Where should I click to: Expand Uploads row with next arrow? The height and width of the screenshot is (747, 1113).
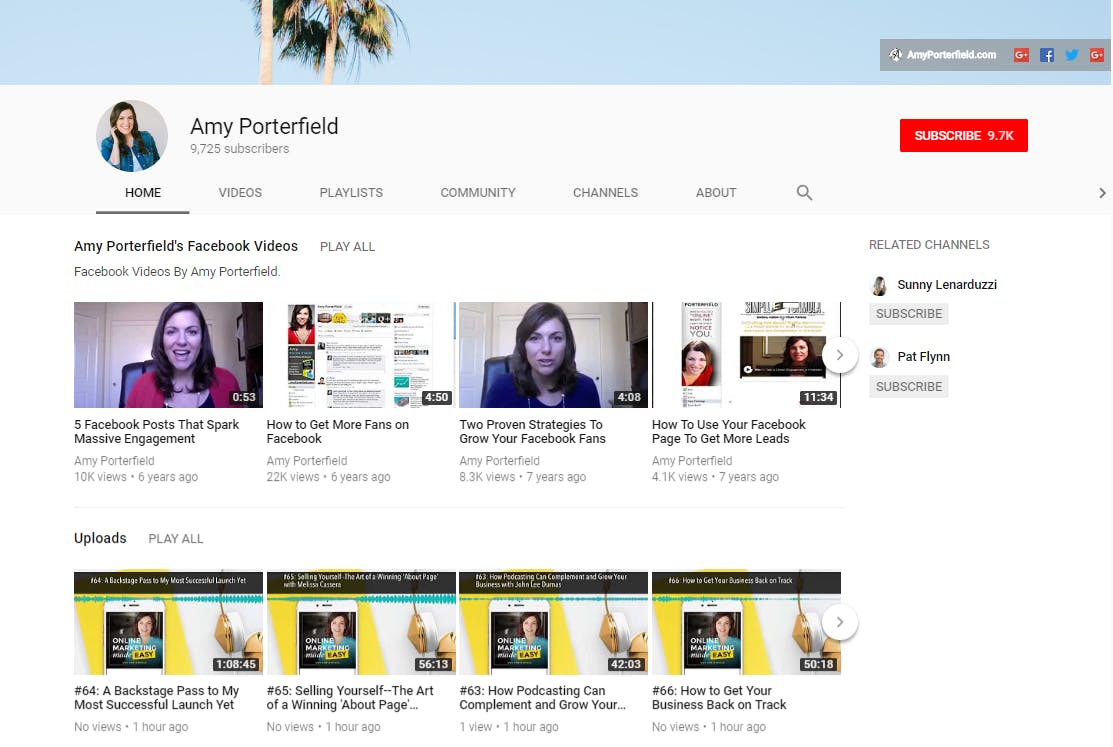click(840, 623)
